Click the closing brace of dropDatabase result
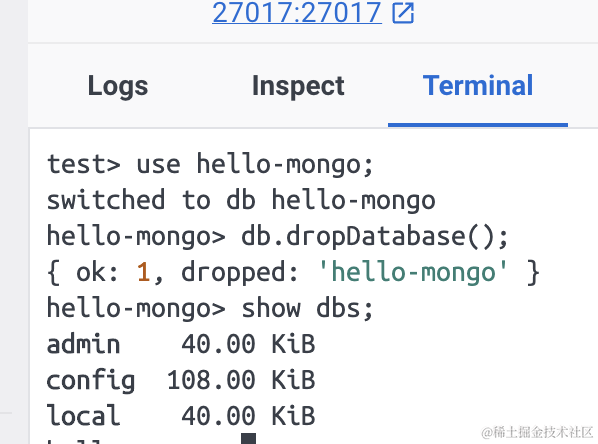598x444 pixels. (x=533, y=272)
